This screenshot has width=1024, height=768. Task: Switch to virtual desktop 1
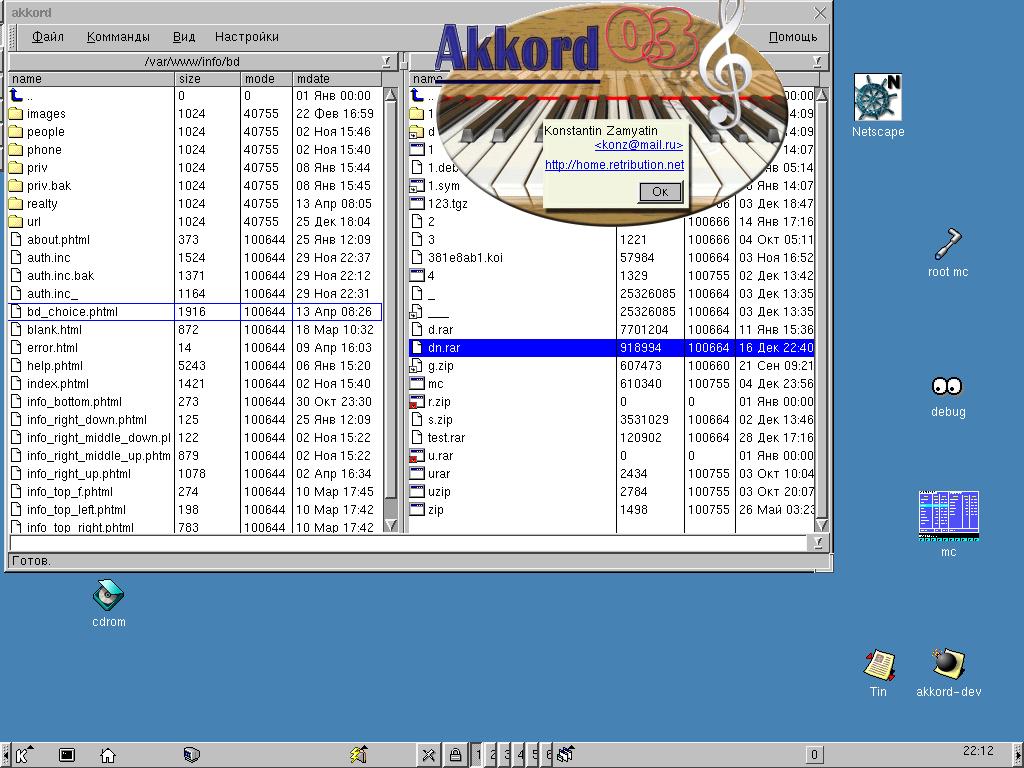click(x=477, y=755)
